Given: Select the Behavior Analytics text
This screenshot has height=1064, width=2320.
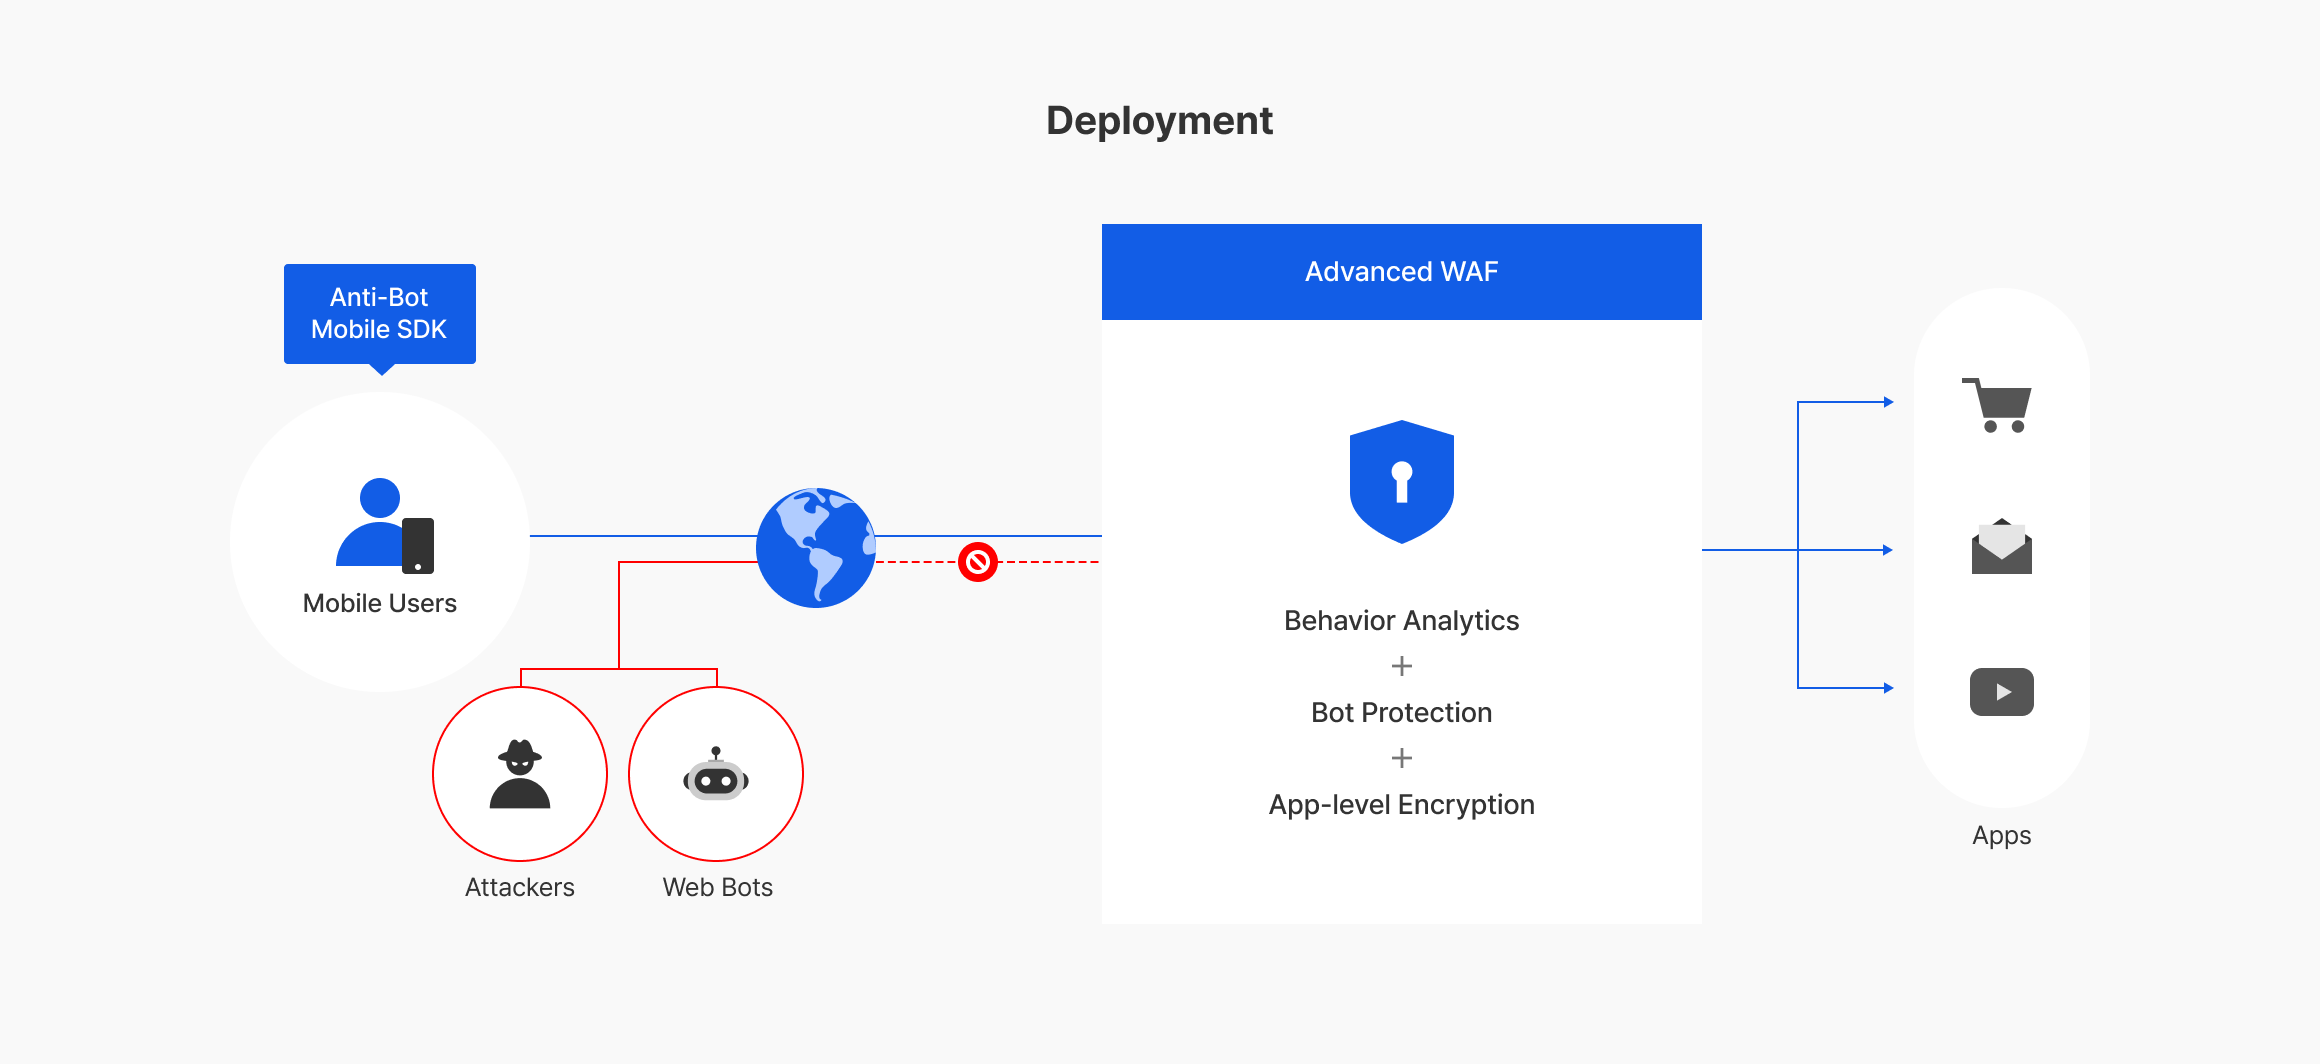Looking at the screenshot, I should (1401, 621).
